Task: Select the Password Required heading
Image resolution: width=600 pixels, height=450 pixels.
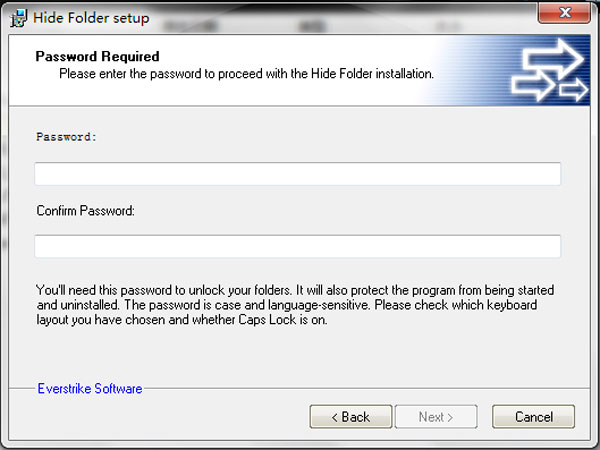Action: (x=97, y=56)
